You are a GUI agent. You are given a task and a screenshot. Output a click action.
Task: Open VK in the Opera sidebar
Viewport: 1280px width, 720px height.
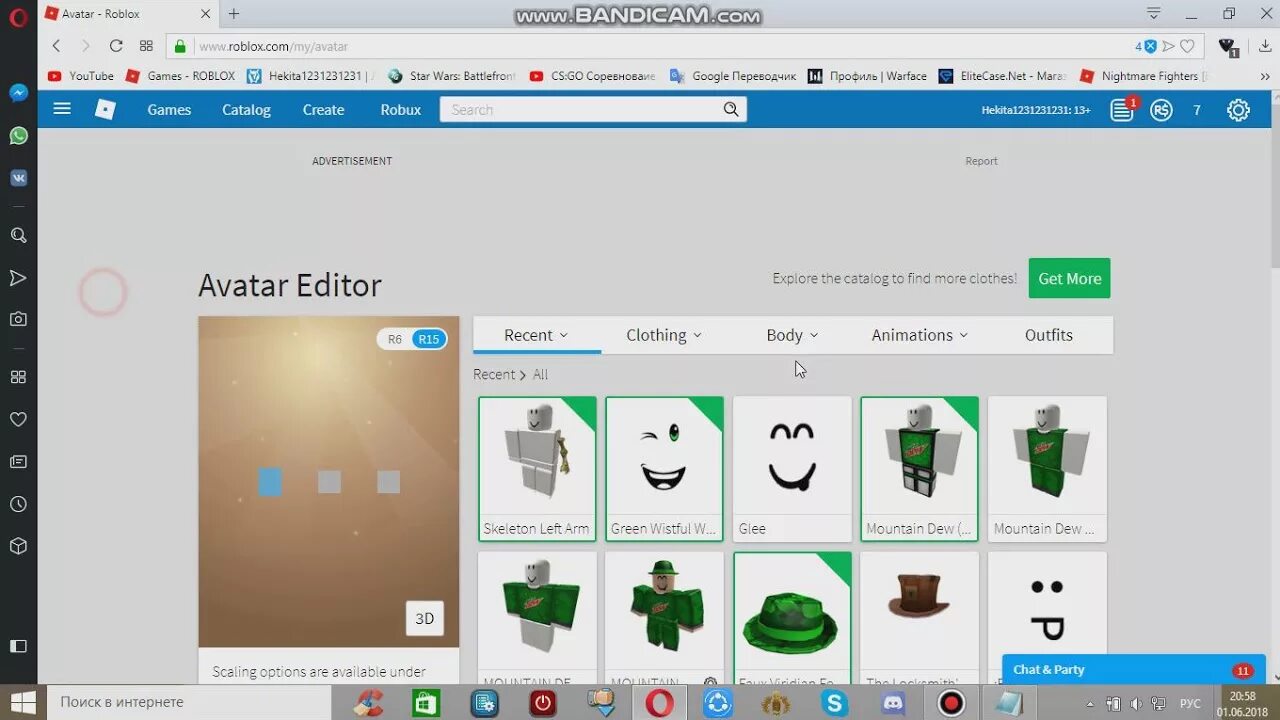[x=18, y=178]
